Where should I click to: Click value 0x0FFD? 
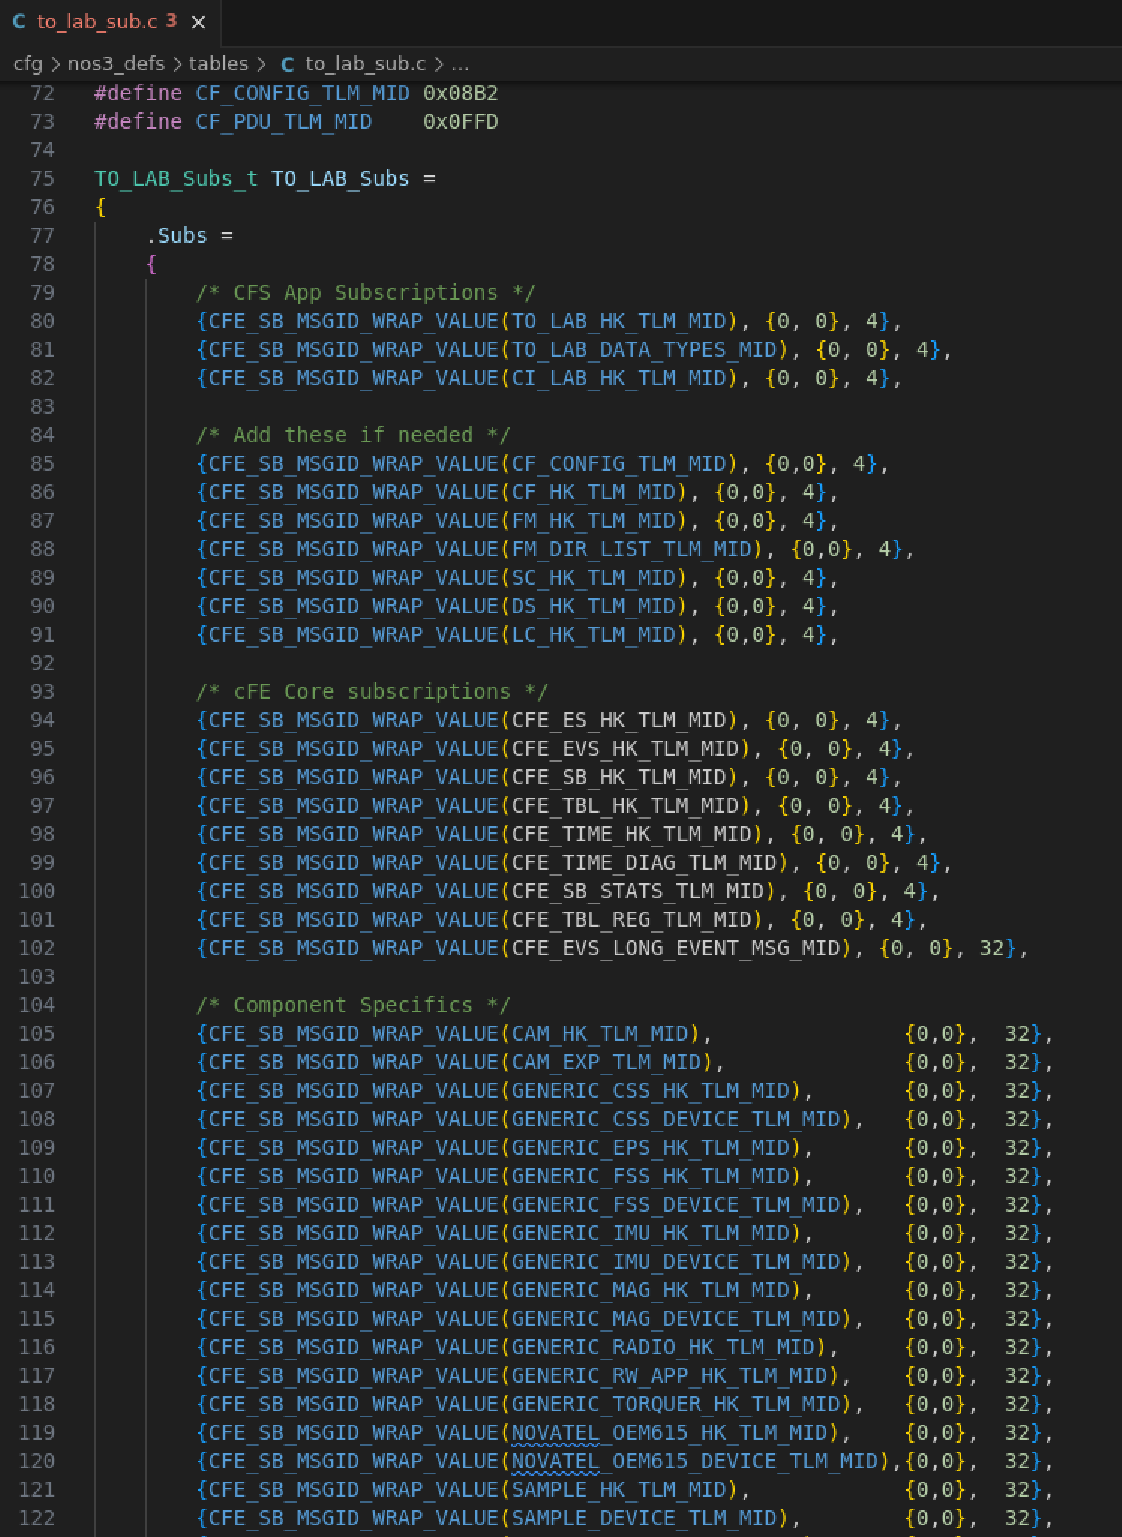click(460, 122)
